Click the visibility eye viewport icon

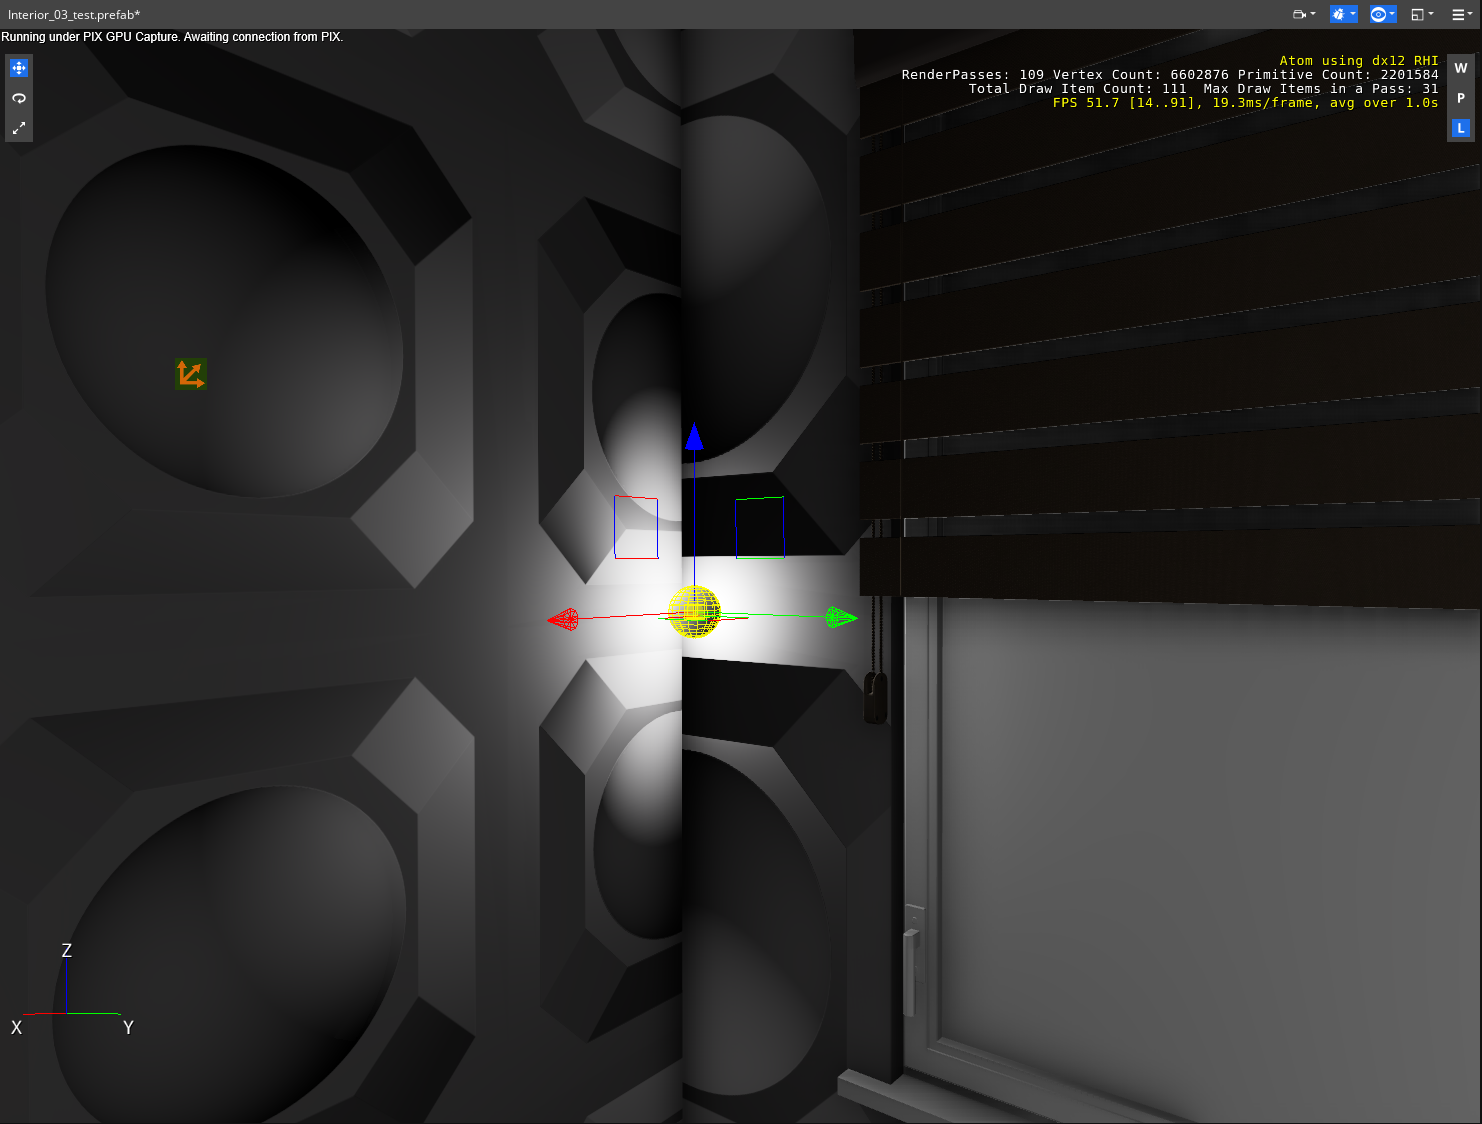coord(1377,14)
